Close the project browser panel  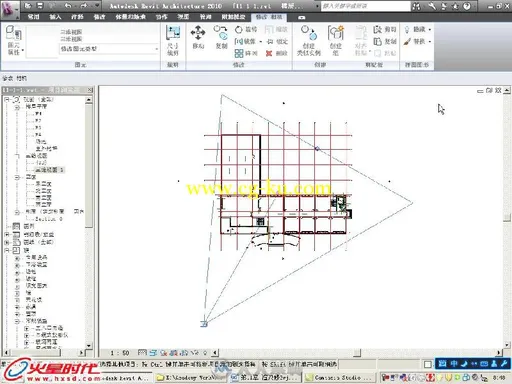tap(90, 90)
